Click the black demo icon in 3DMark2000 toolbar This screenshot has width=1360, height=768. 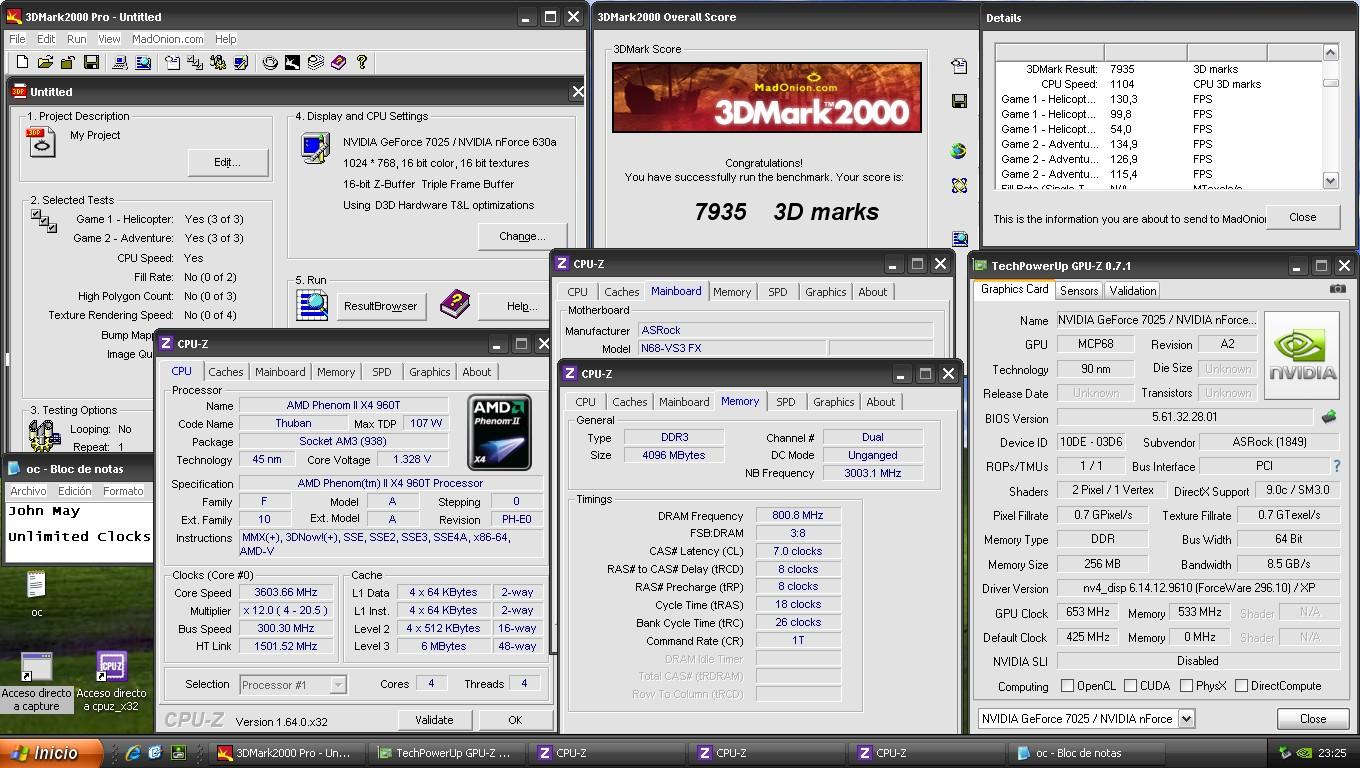(x=292, y=62)
